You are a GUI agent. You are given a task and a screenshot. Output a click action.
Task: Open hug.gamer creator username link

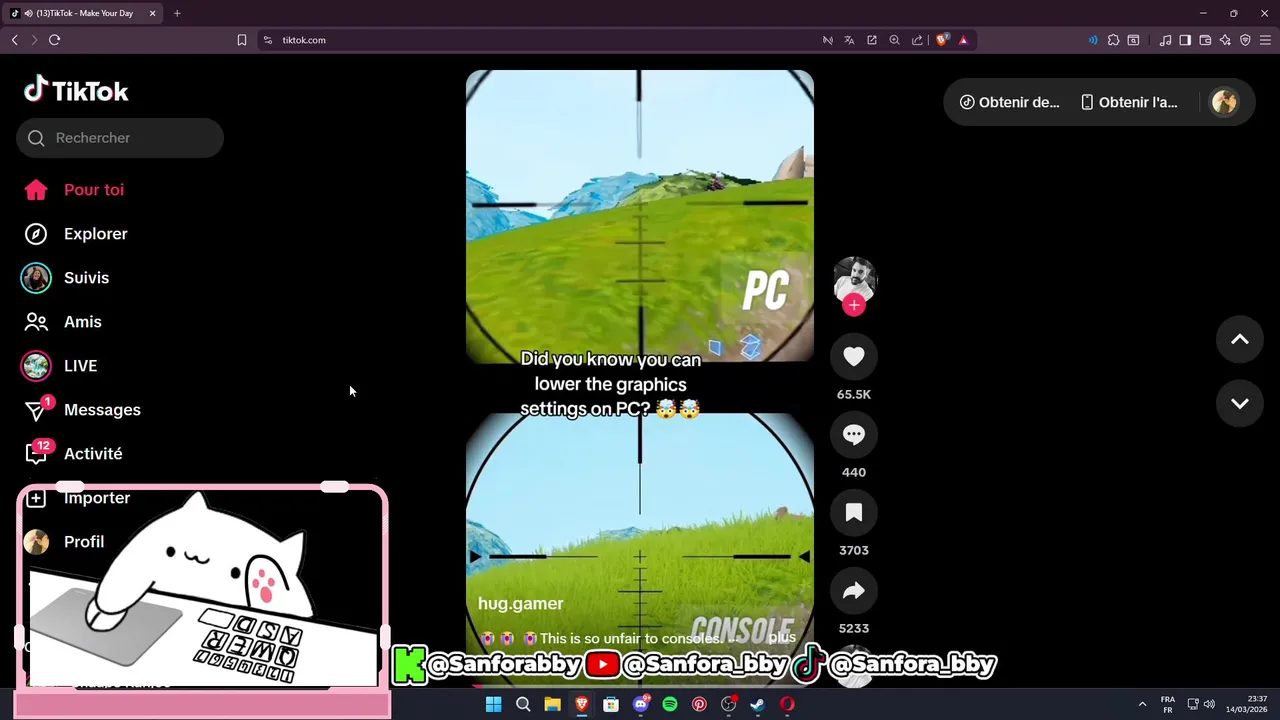[x=520, y=604]
